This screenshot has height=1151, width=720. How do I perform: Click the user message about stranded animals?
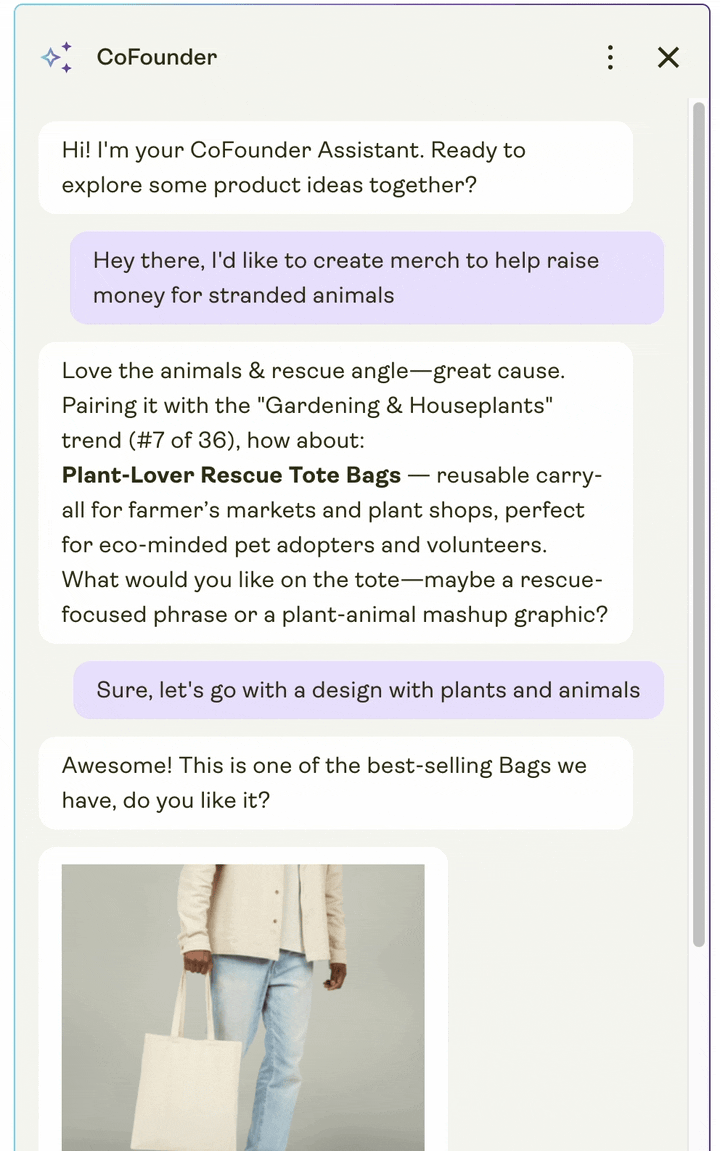pyautogui.click(x=366, y=278)
